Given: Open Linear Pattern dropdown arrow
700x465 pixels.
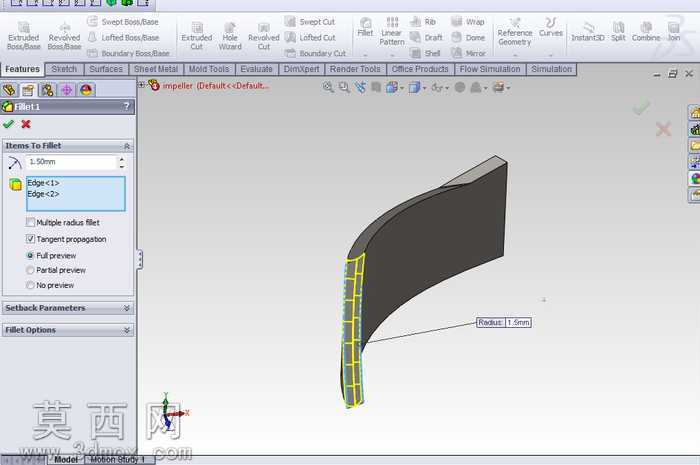Looking at the screenshot, I should 392,55.
